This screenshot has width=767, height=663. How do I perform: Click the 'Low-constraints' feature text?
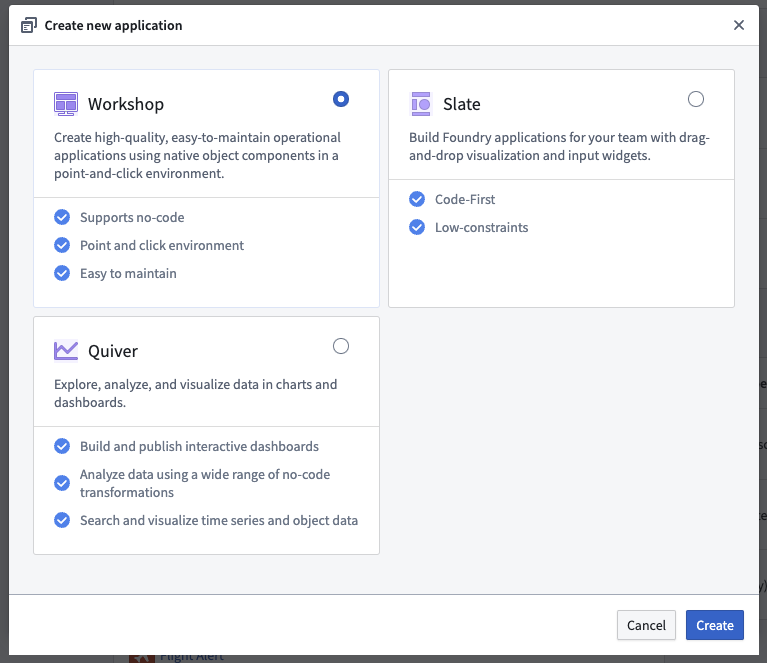[481, 227]
